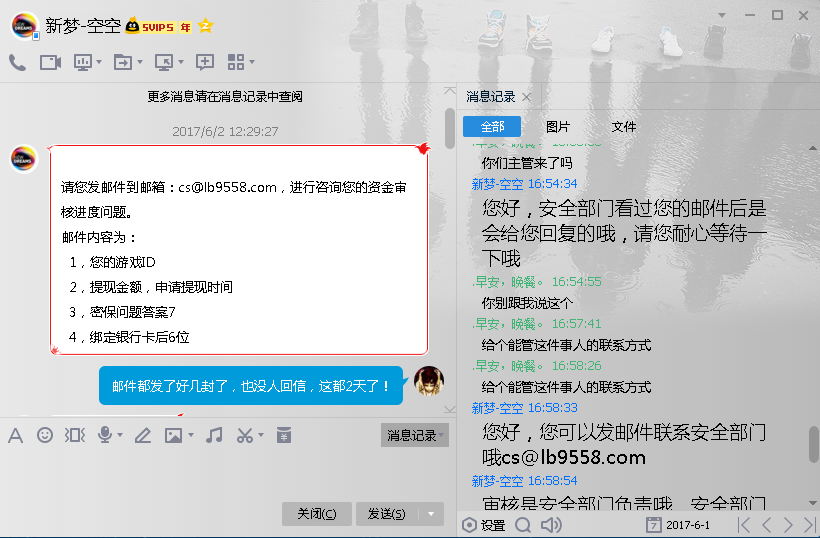This screenshot has width=820, height=538.
Task: Click the 发送(S) send button
Action: [387, 514]
